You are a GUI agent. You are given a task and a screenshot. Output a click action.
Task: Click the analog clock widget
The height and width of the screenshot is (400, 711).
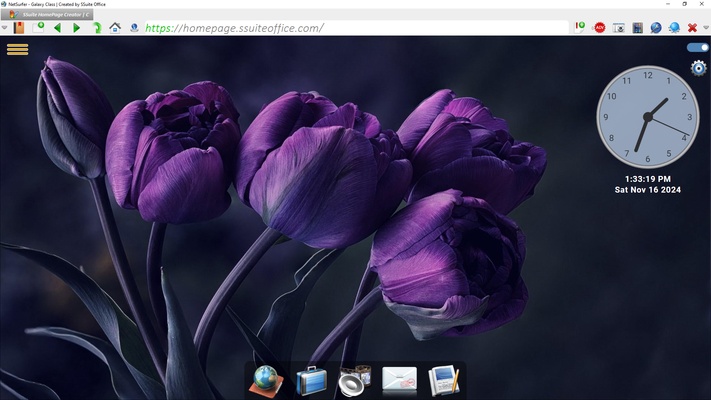click(x=648, y=117)
